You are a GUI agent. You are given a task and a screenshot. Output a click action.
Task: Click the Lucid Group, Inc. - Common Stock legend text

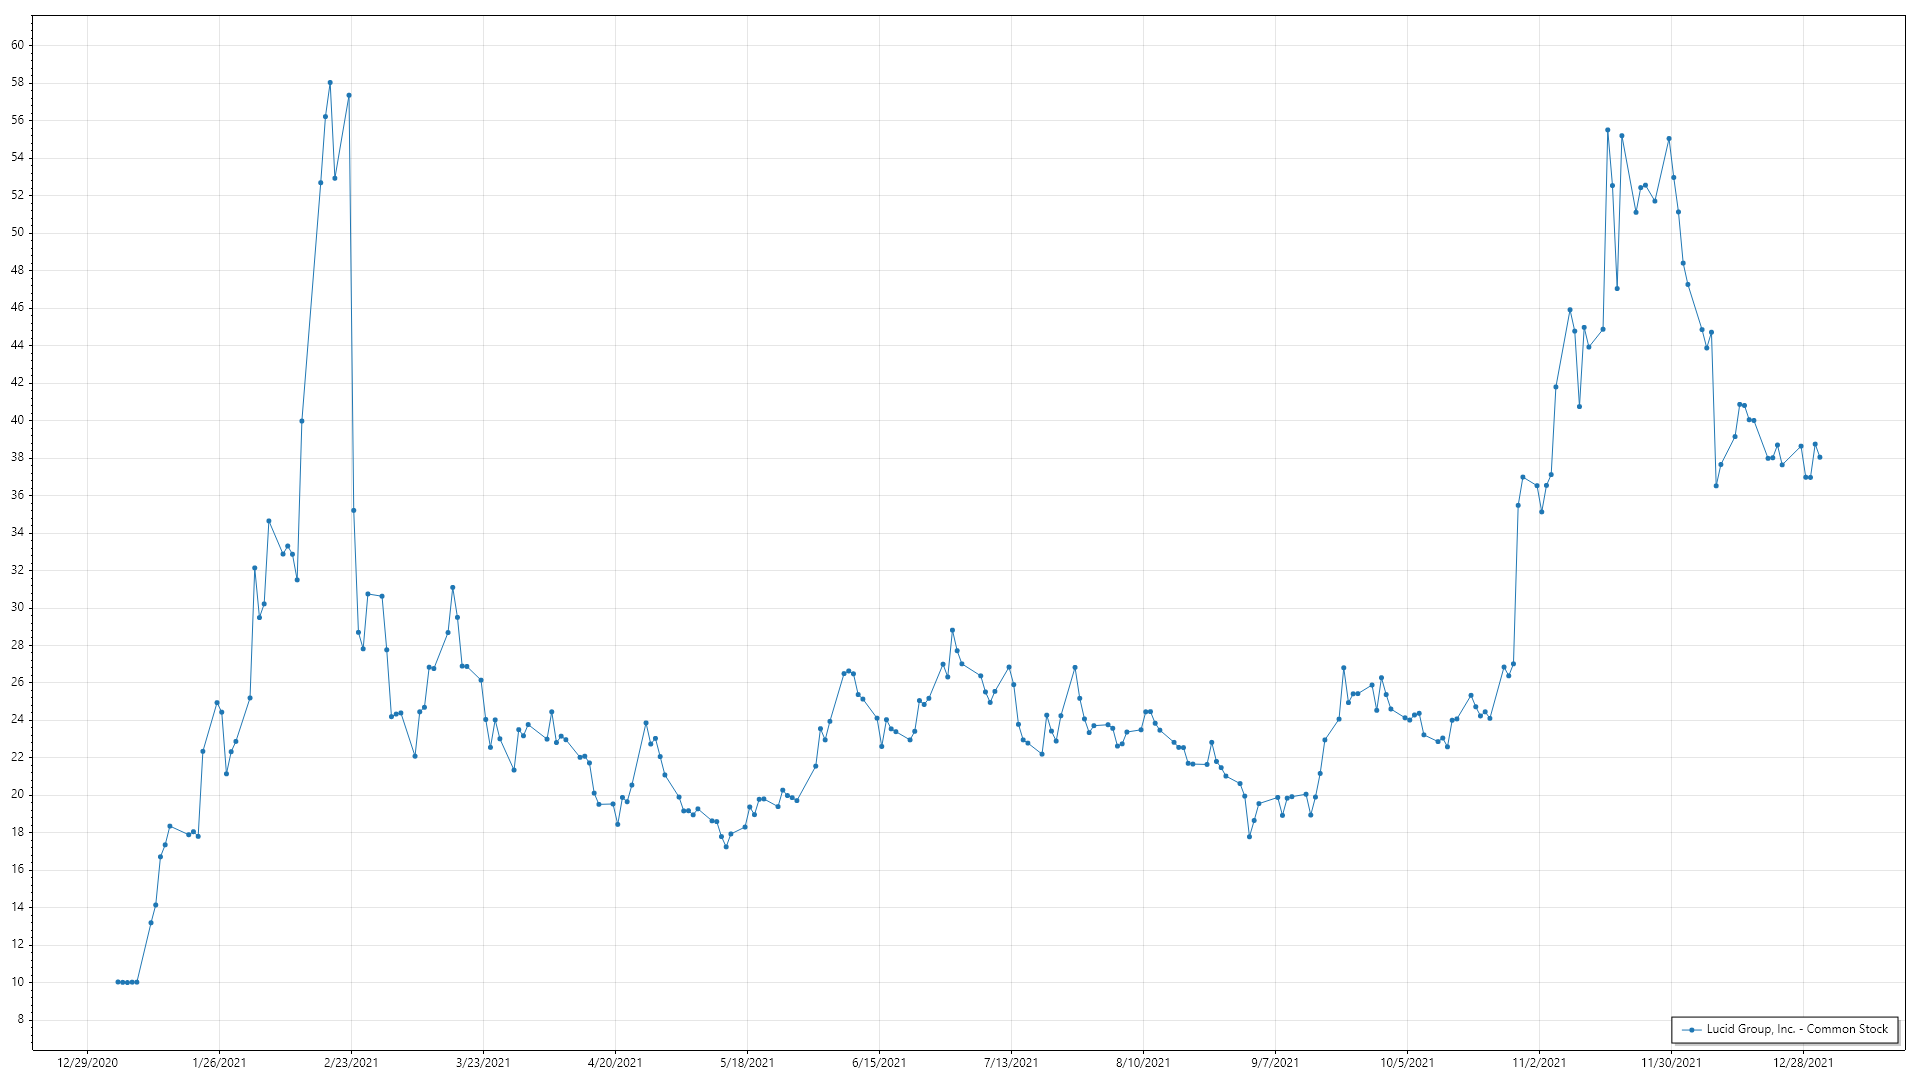(1797, 1029)
